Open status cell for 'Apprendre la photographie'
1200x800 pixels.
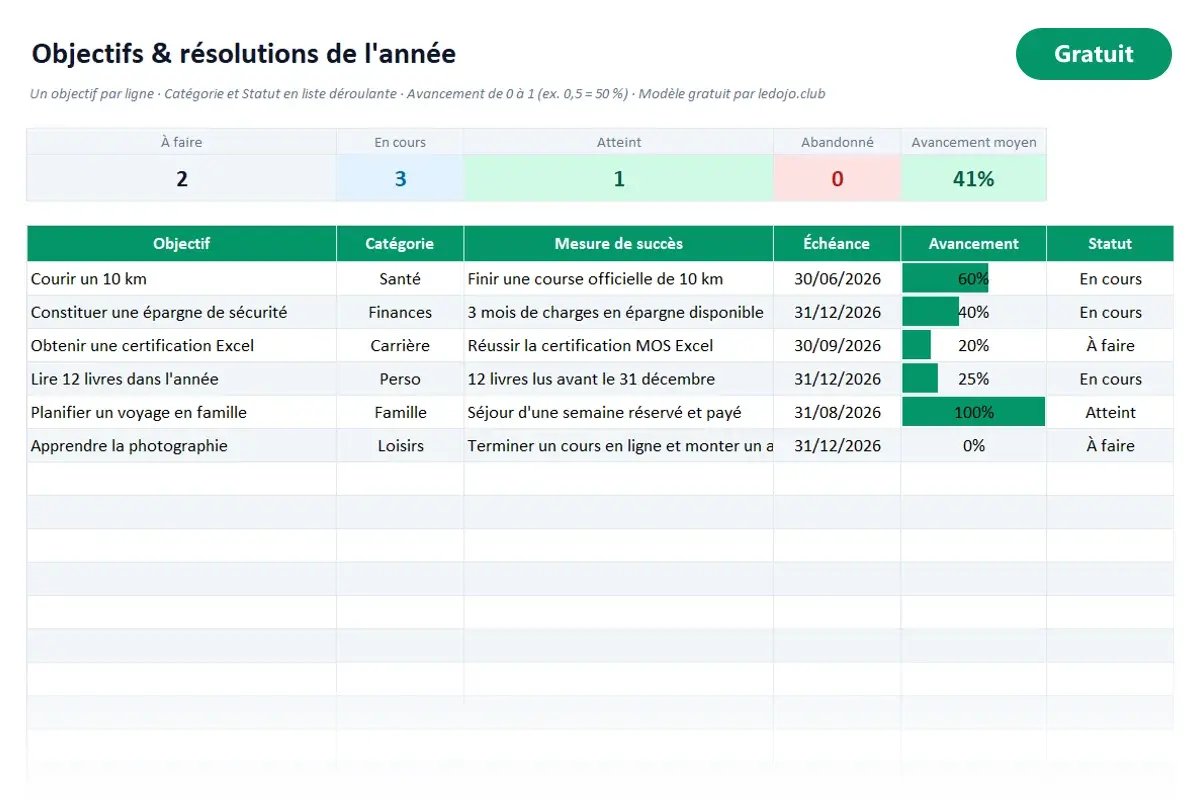click(x=1110, y=445)
